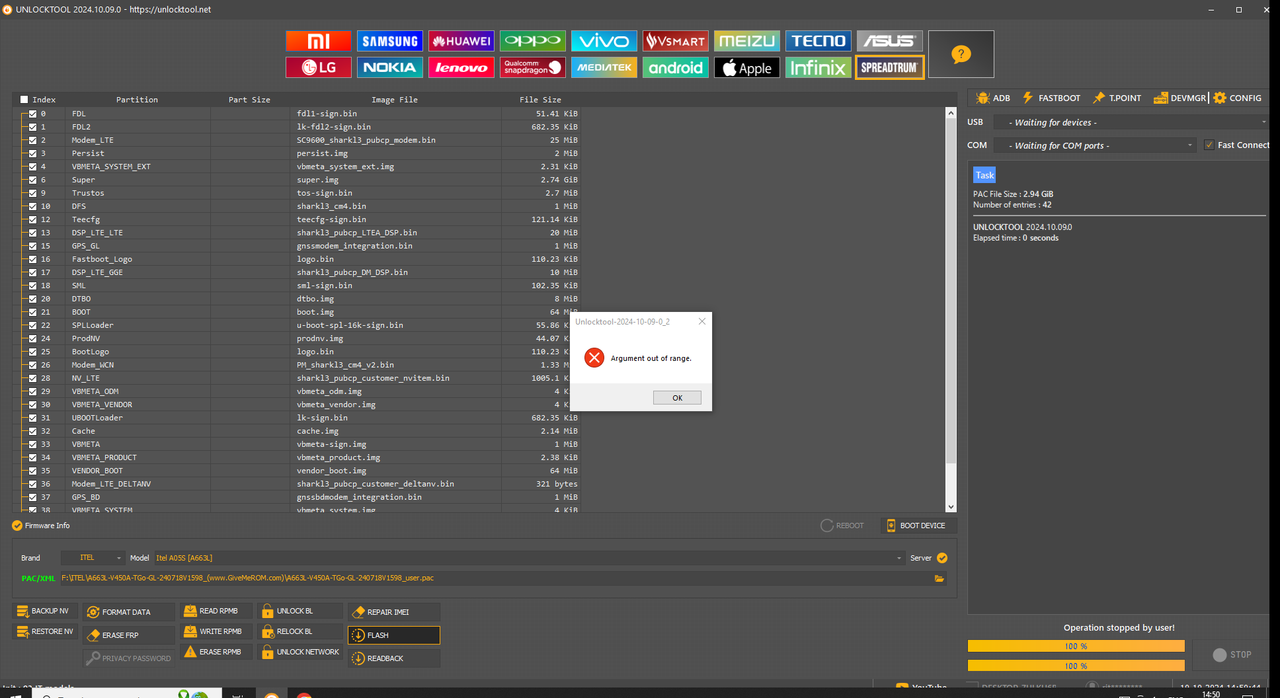Click OK in the error dialog

click(677, 398)
